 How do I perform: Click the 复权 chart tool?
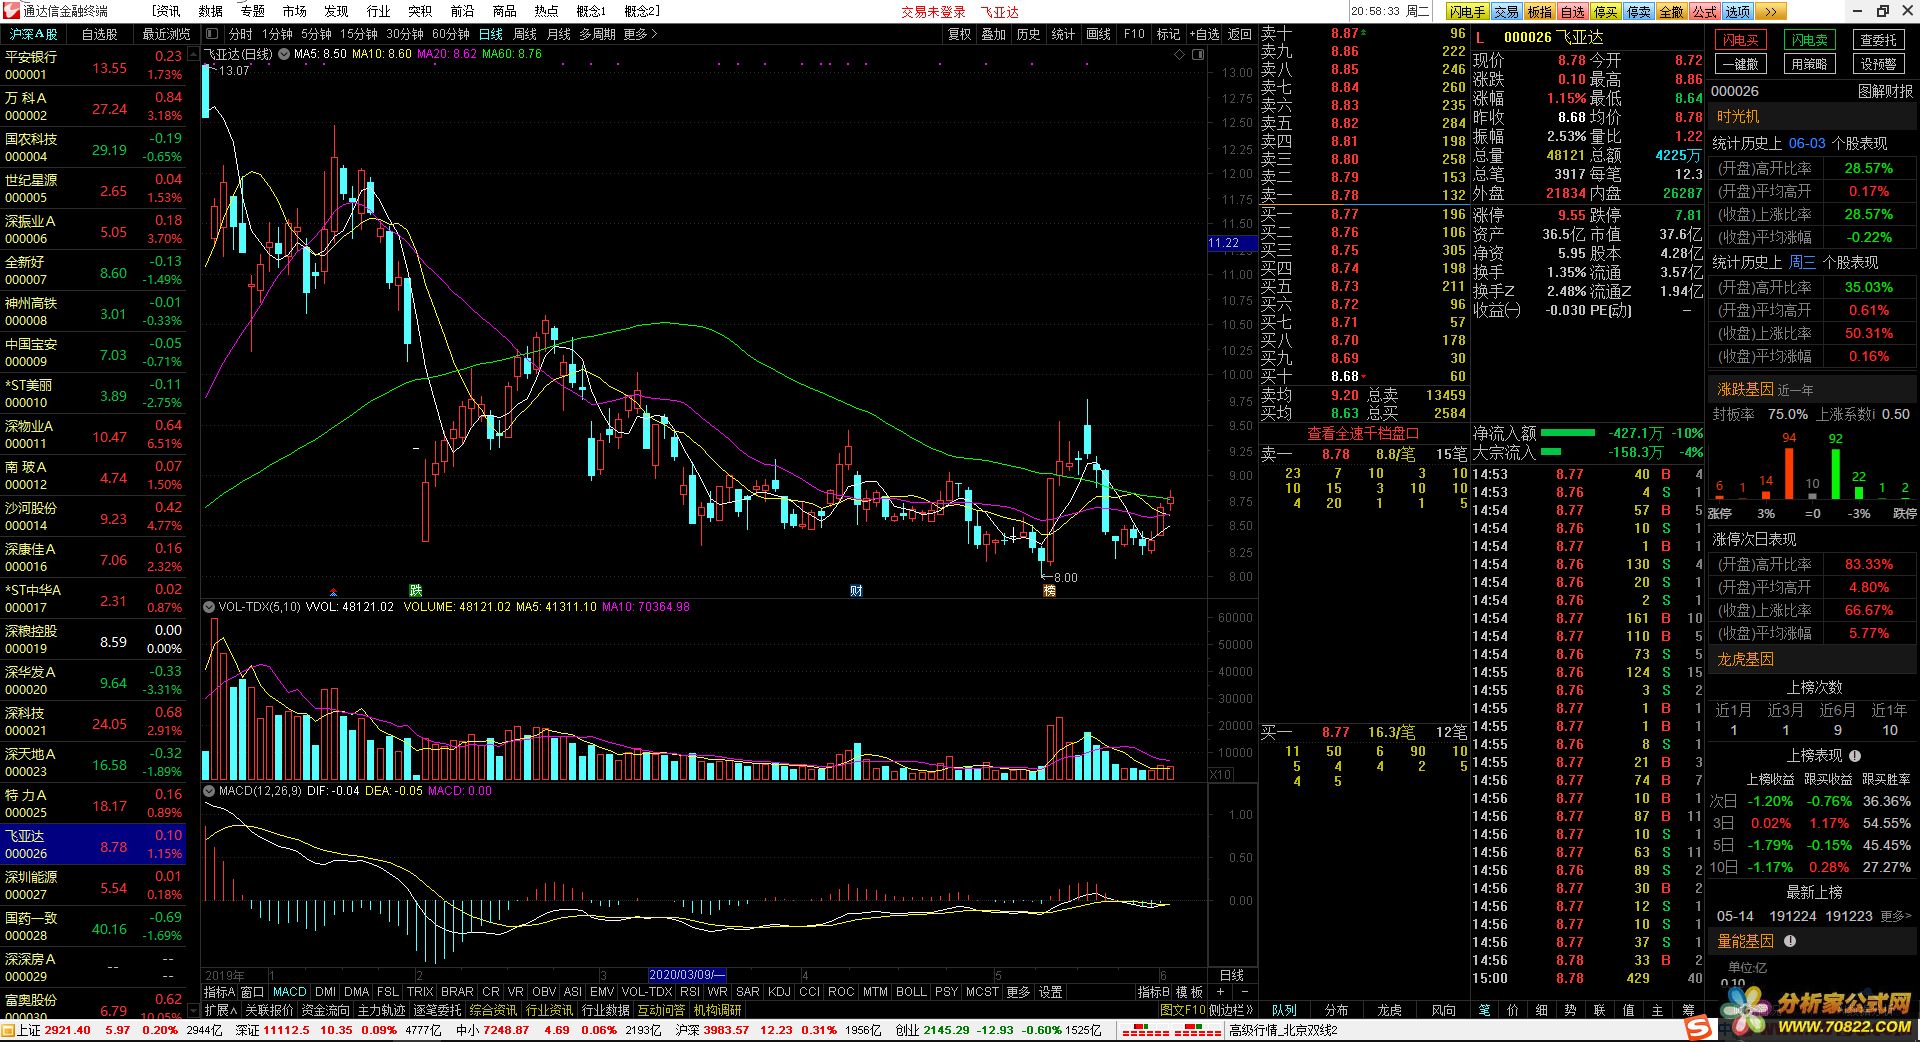click(959, 34)
